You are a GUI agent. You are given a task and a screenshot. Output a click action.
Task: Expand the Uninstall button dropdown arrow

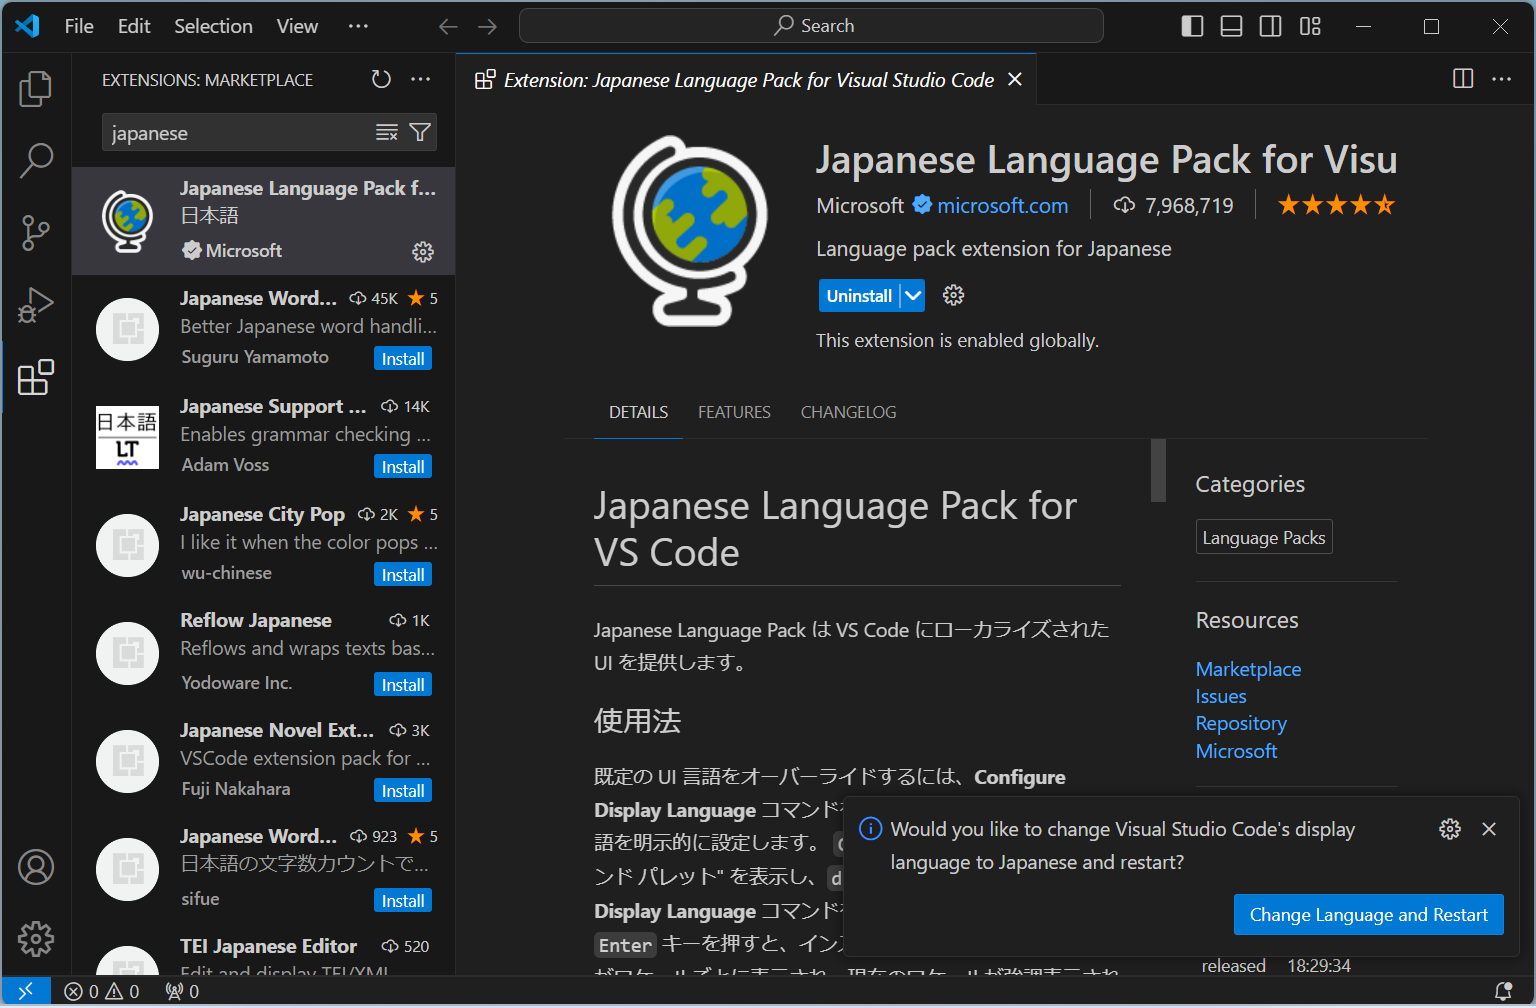[x=912, y=295]
